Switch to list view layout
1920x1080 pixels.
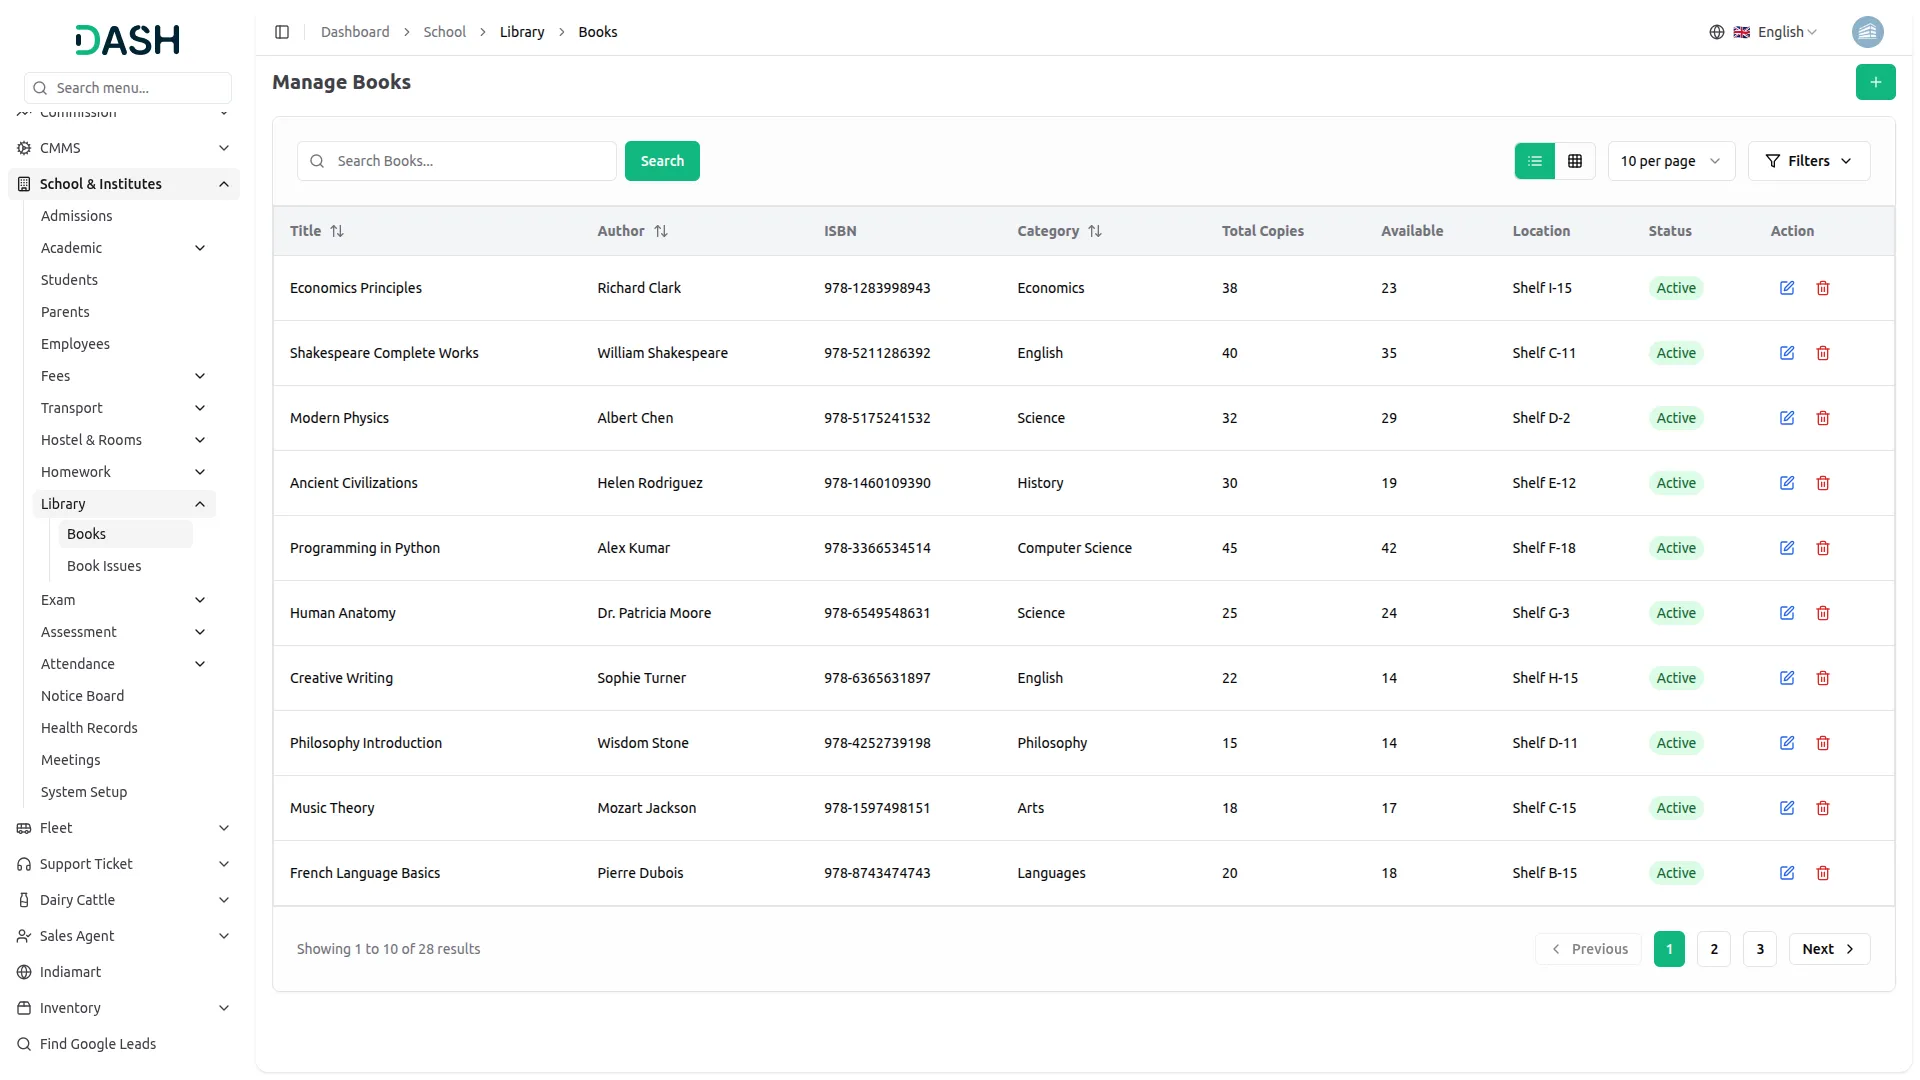(x=1535, y=161)
